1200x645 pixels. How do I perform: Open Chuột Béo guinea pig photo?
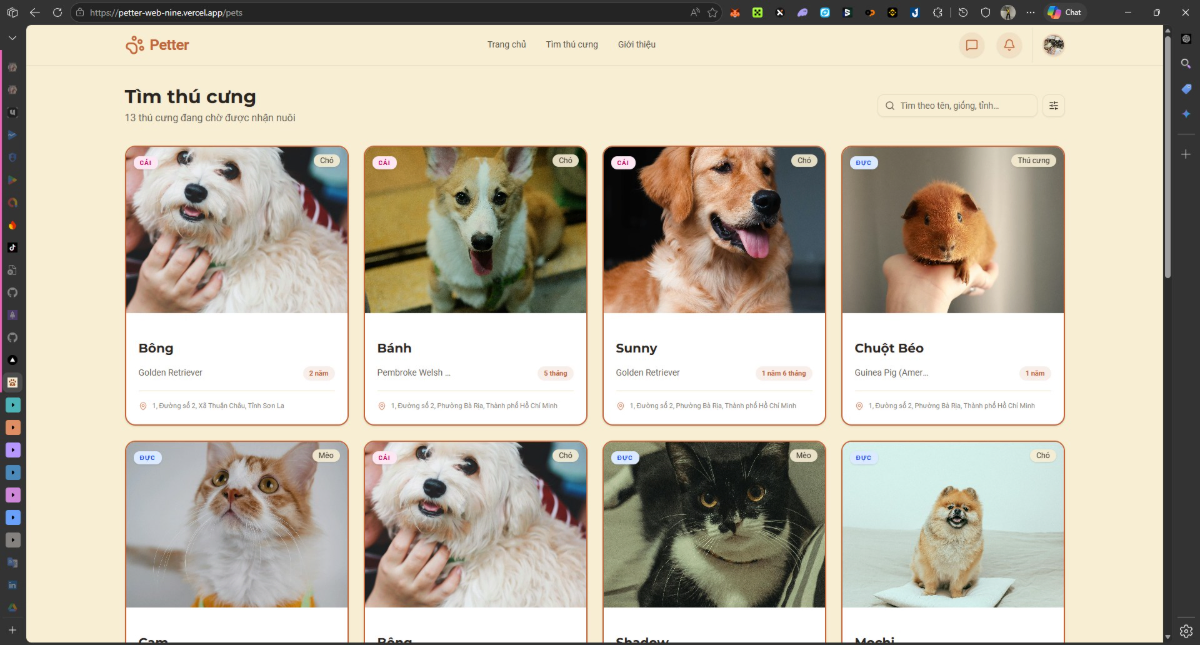pos(953,230)
